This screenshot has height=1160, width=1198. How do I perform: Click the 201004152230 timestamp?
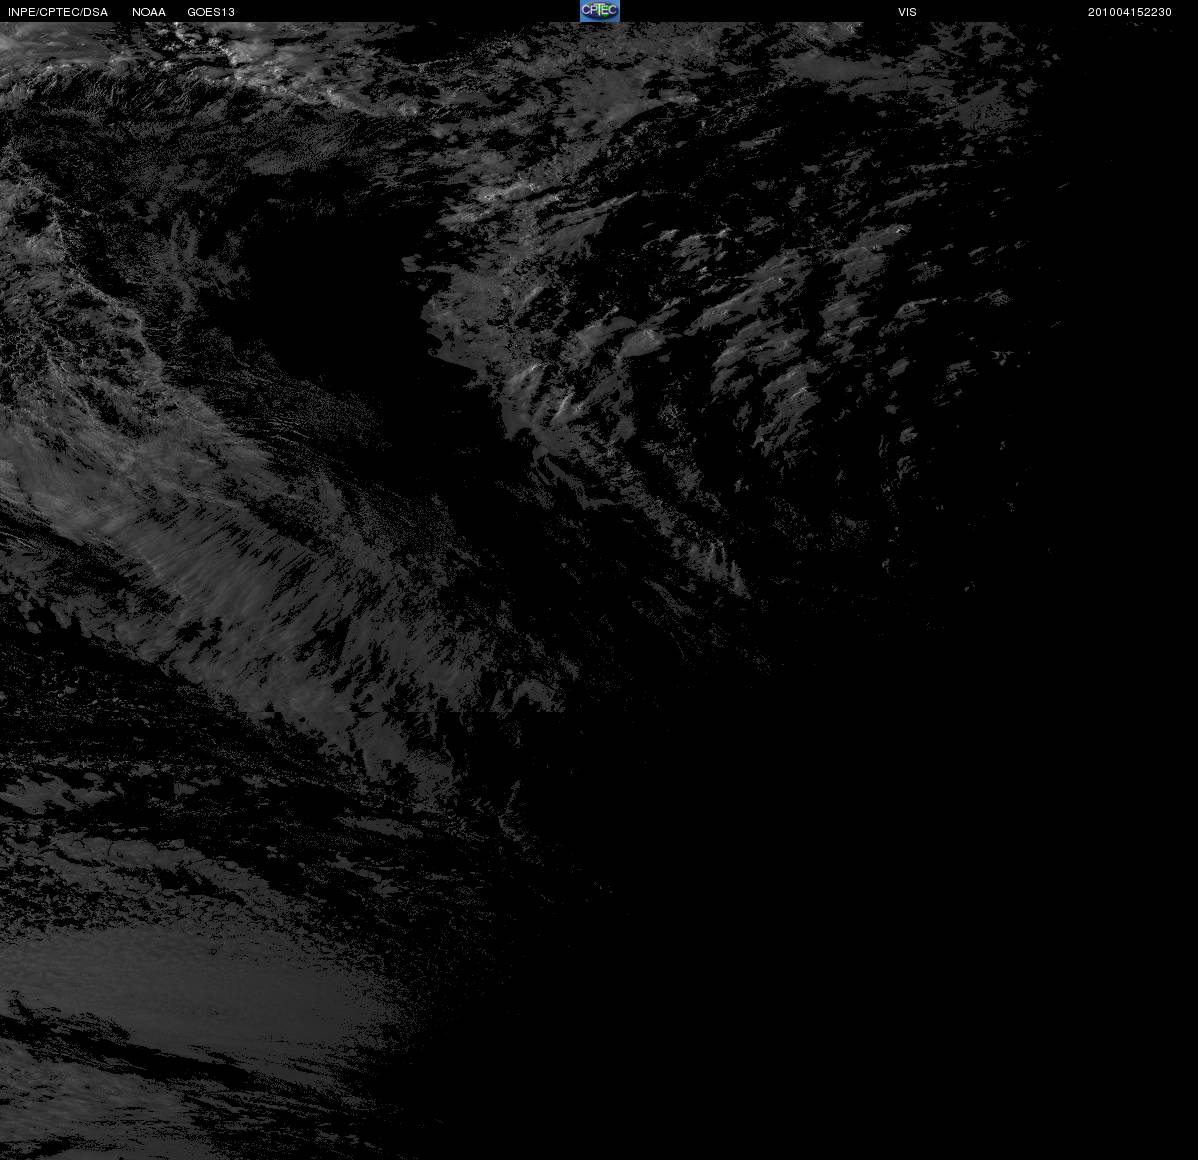[1129, 12]
